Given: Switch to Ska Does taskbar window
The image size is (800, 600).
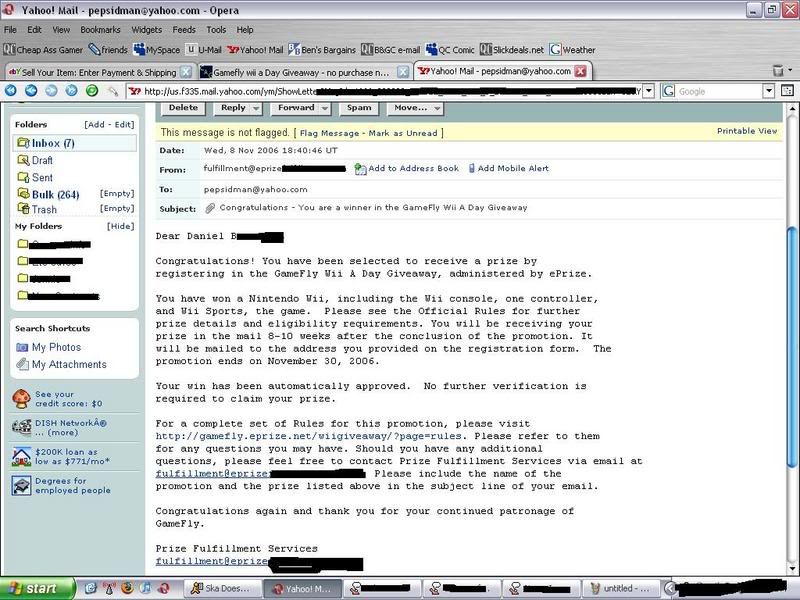Looking at the screenshot, I should 222,588.
